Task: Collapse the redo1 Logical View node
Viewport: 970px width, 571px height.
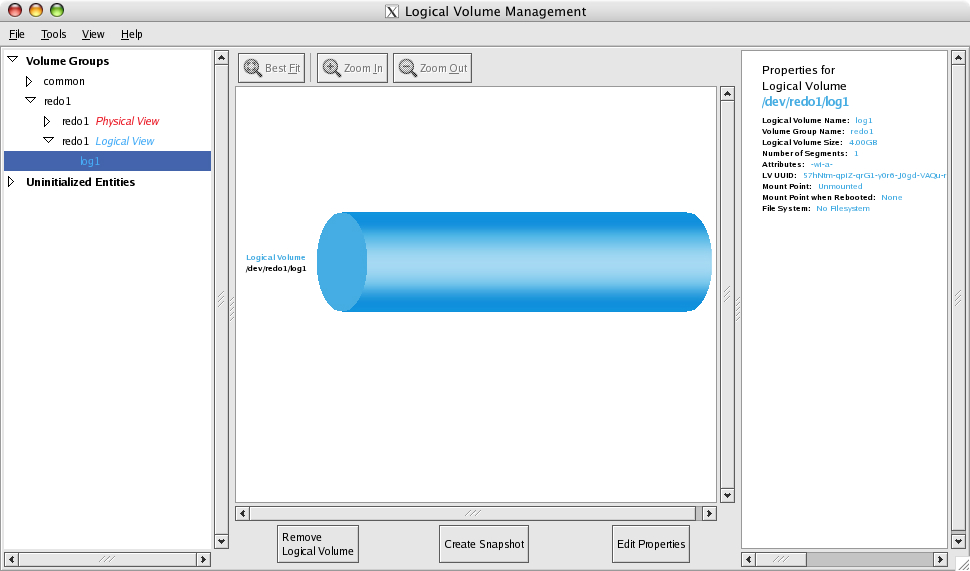Action: (x=47, y=141)
